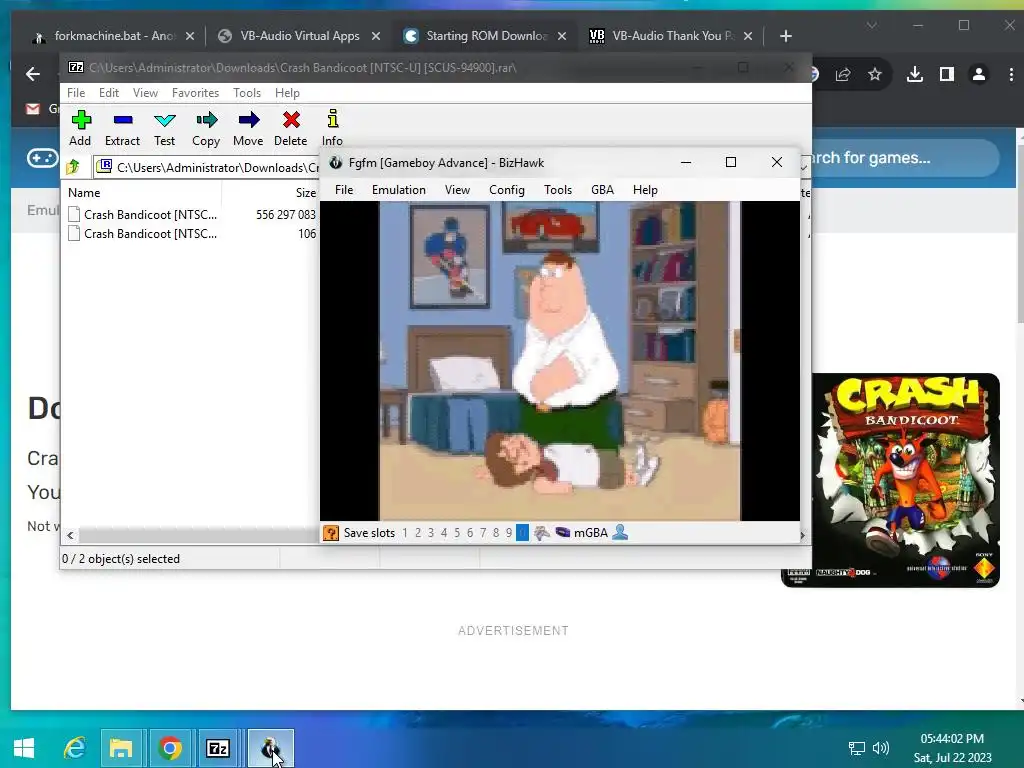Click the Info icon in 7-Zip toolbar
This screenshot has width=1024, height=768.
click(332, 119)
